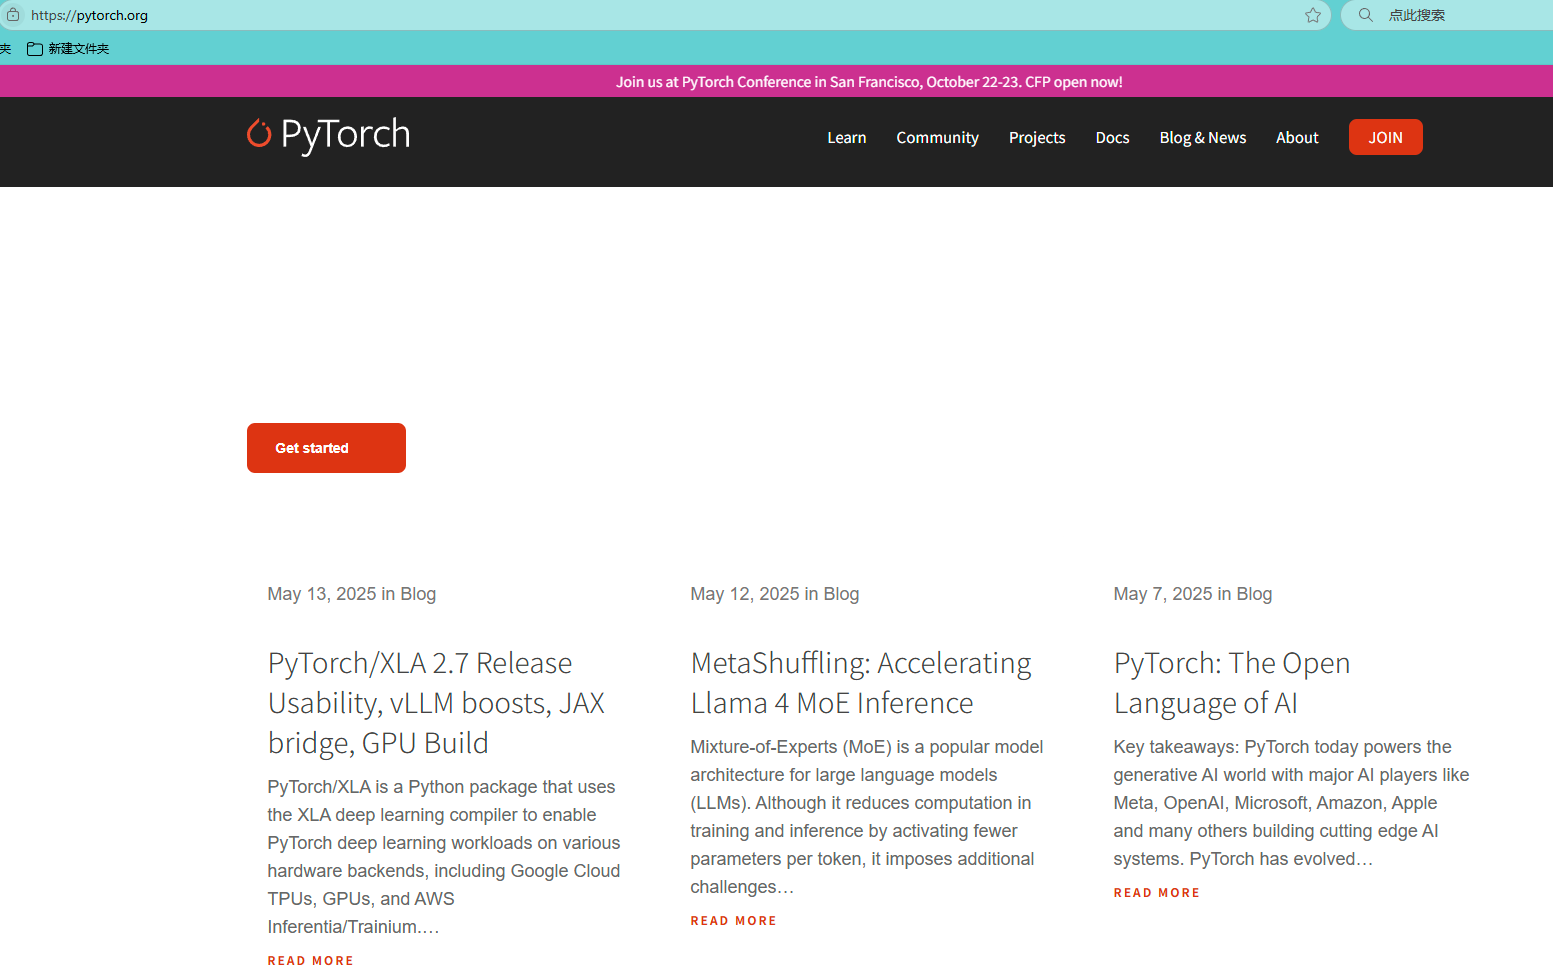Open the Community menu
The height and width of the screenshot is (971, 1553).
(x=937, y=138)
